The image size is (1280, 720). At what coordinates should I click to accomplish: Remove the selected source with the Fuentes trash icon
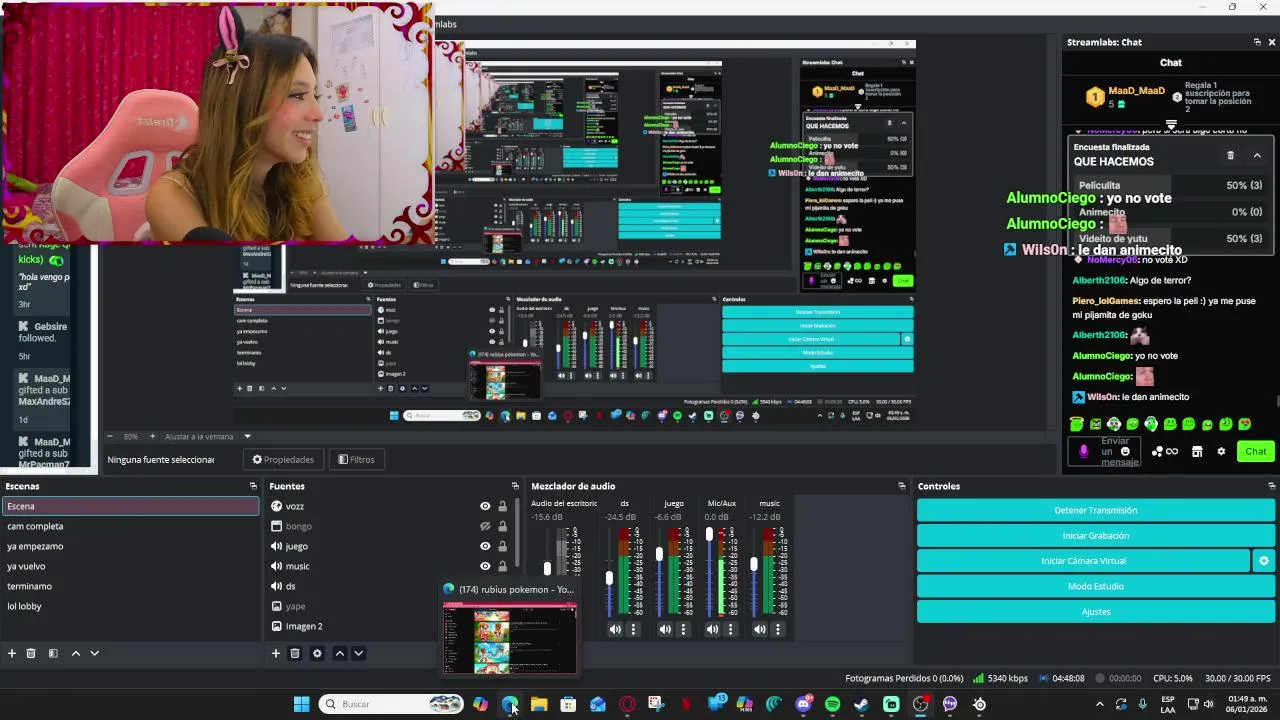coord(295,653)
